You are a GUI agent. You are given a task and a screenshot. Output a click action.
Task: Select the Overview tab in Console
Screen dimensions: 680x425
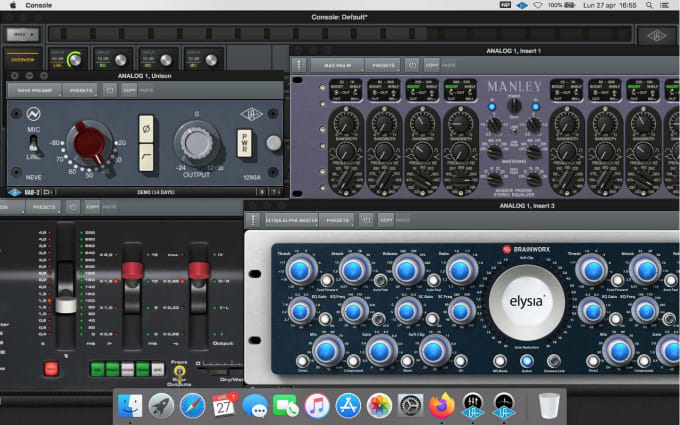[x=23, y=59]
